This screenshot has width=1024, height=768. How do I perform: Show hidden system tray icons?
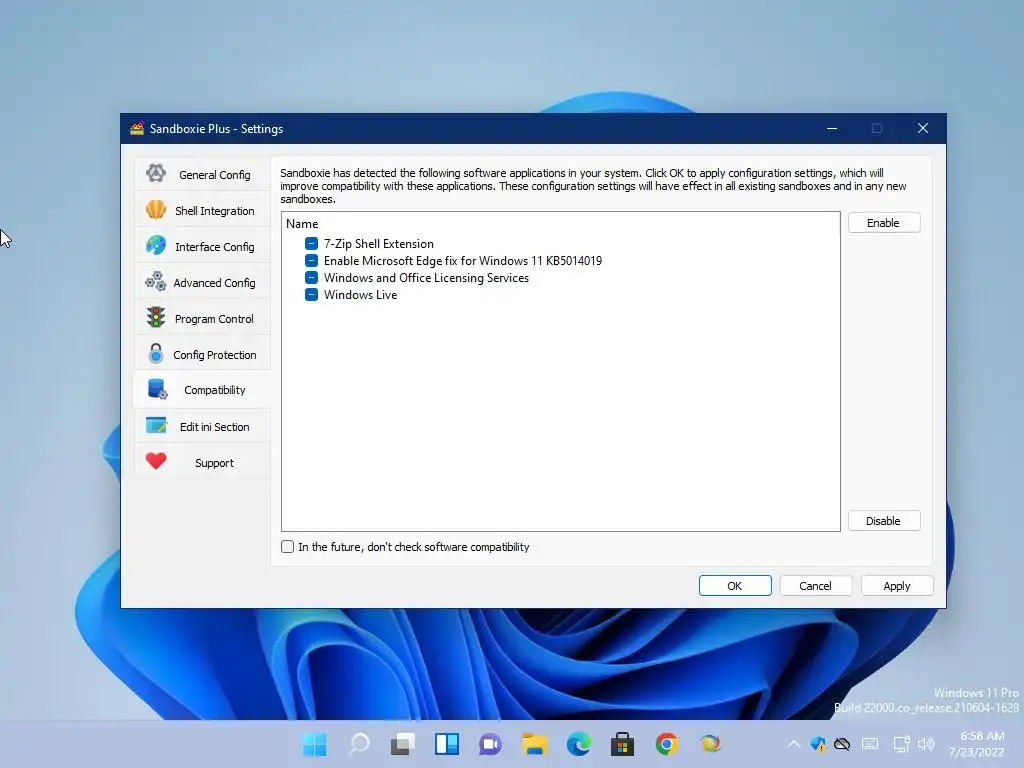pos(793,744)
